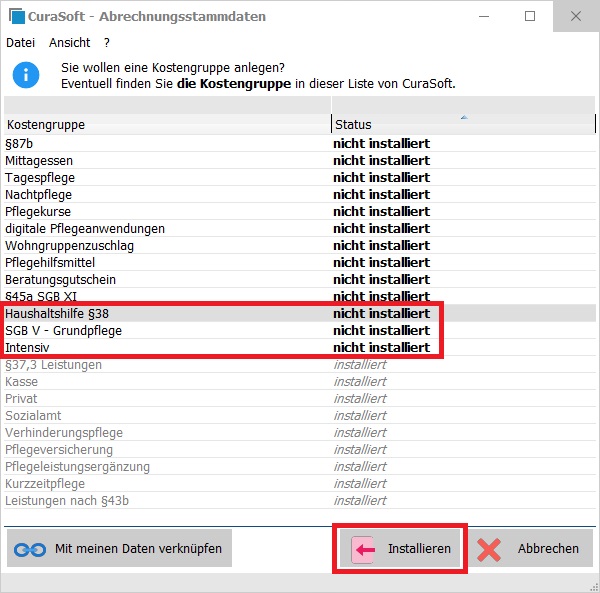The height and width of the screenshot is (593, 600).
Task: Open the Ansicht menu
Action: (69, 42)
